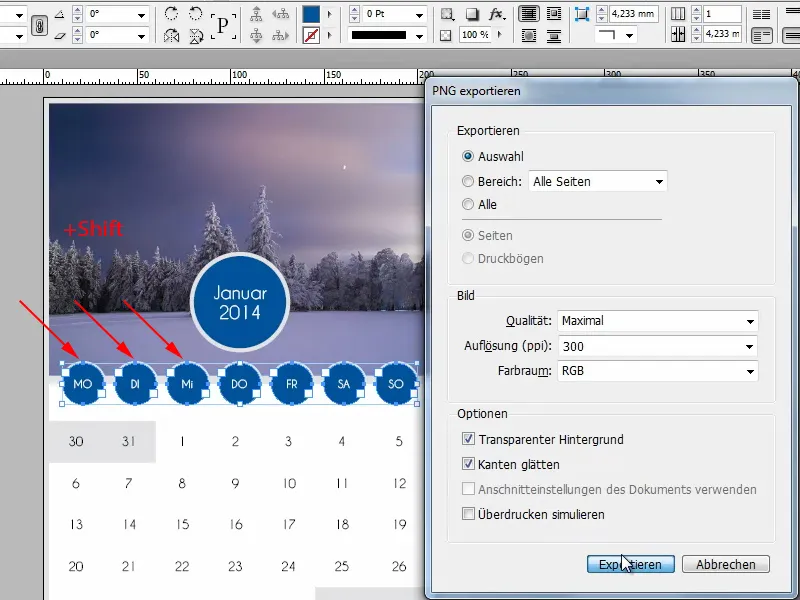Click the rotation angle icon
This screenshot has height=600, width=800.
coord(60,14)
